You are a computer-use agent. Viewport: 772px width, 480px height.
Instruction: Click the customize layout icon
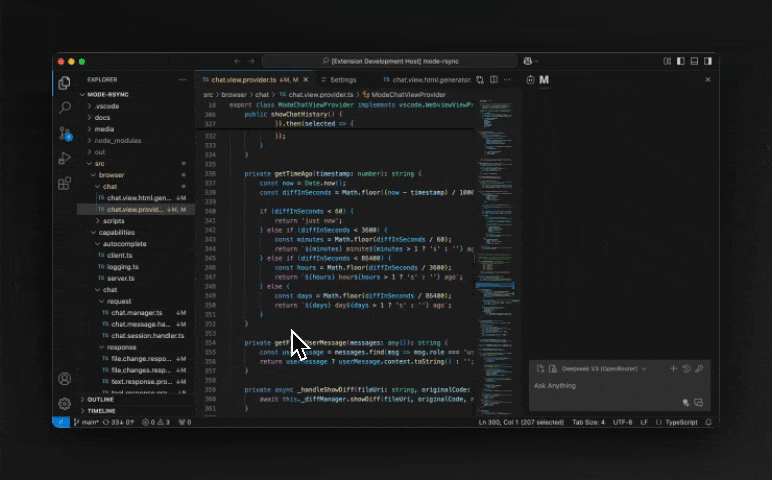point(667,61)
